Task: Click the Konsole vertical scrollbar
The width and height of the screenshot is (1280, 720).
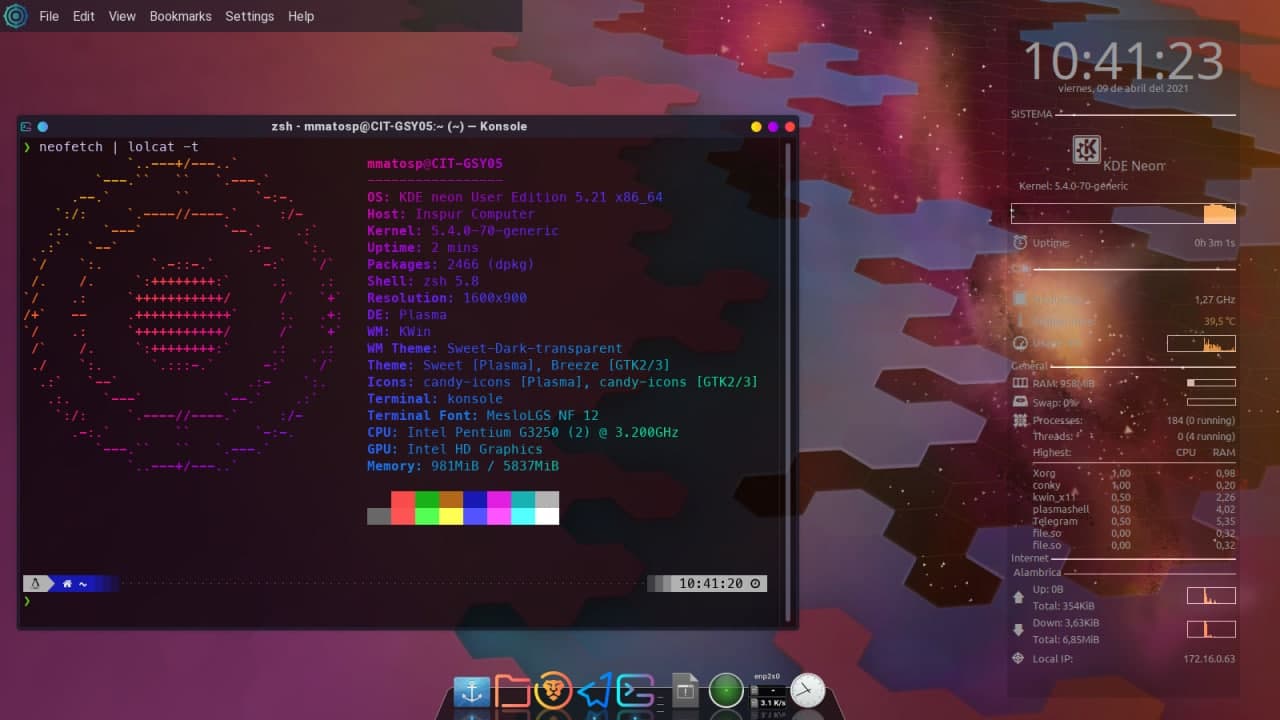Action: click(x=790, y=380)
